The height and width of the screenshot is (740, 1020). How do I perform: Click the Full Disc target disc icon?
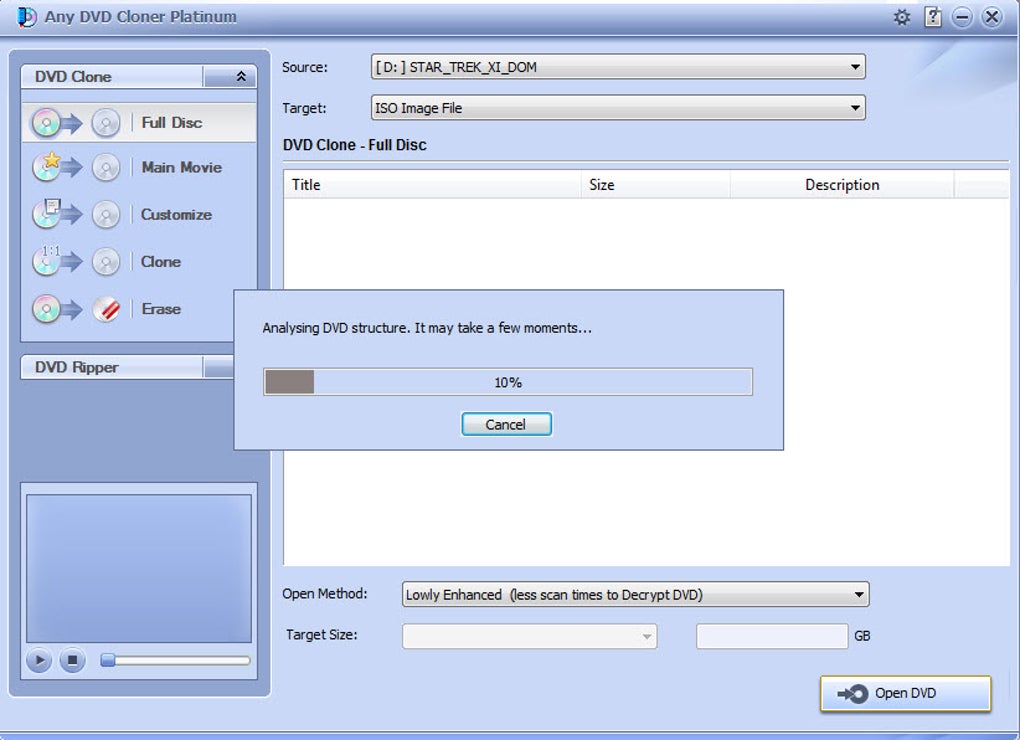[x=106, y=122]
